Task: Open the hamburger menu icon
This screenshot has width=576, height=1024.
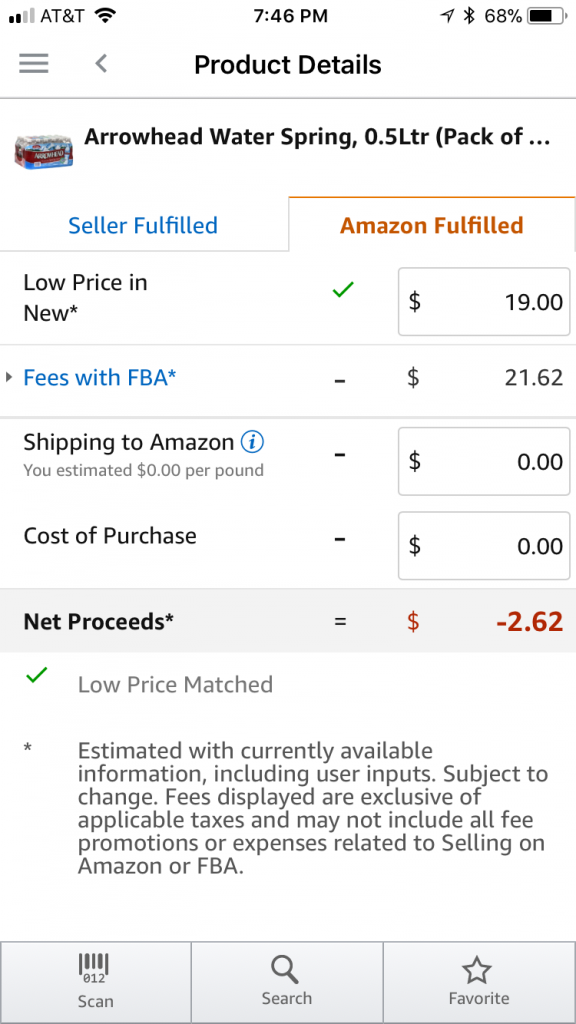Action: pyautogui.click(x=33, y=63)
